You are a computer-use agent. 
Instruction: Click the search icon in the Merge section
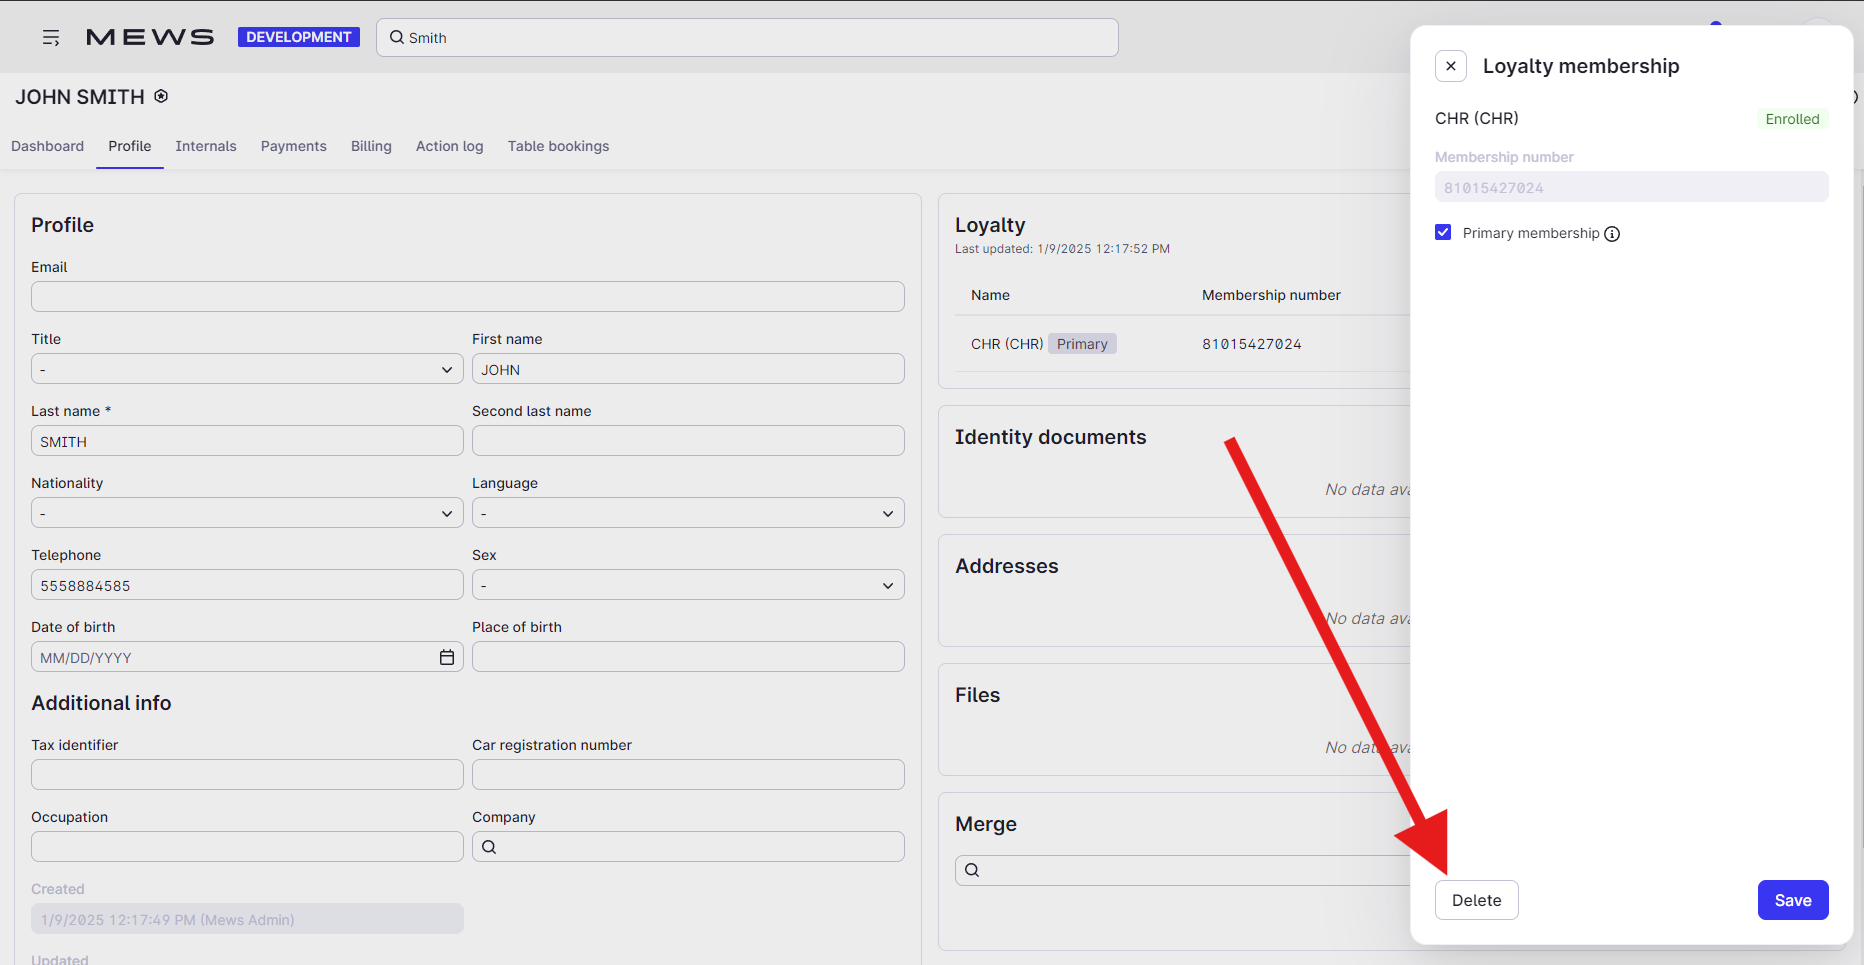pyautogui.click(x=971, y=869)
